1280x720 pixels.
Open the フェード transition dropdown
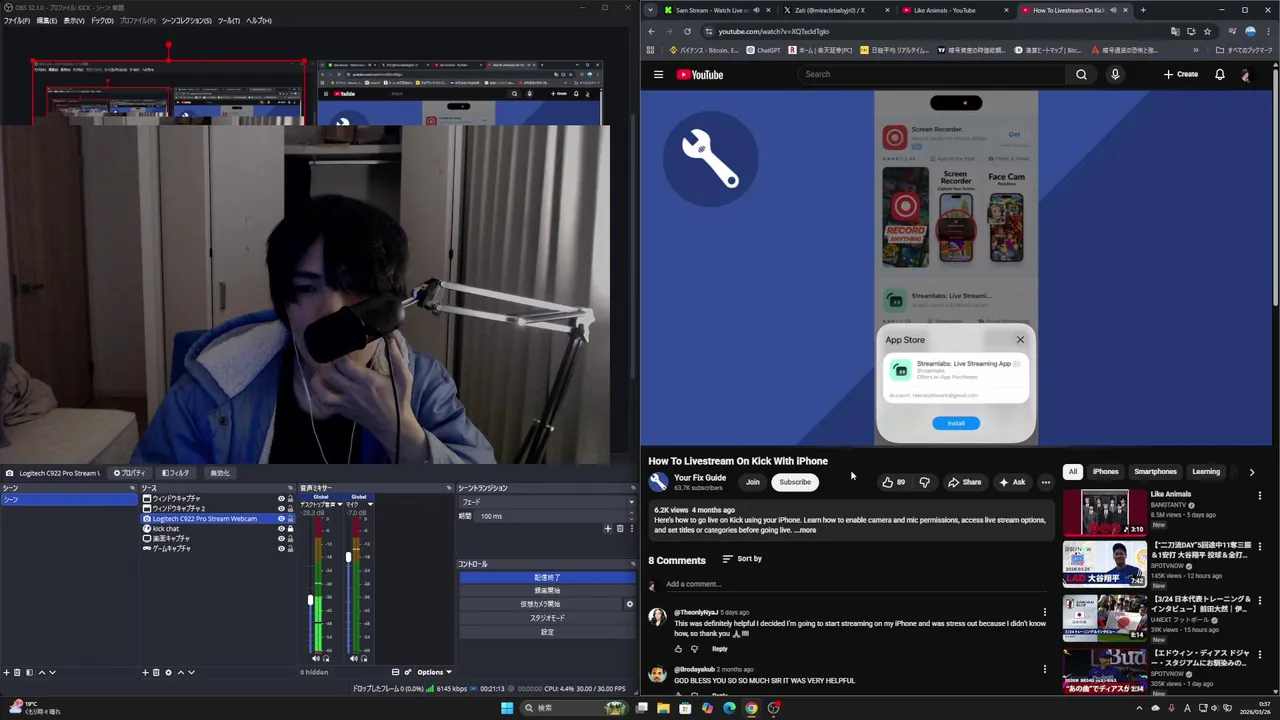(x=546, y=502)
